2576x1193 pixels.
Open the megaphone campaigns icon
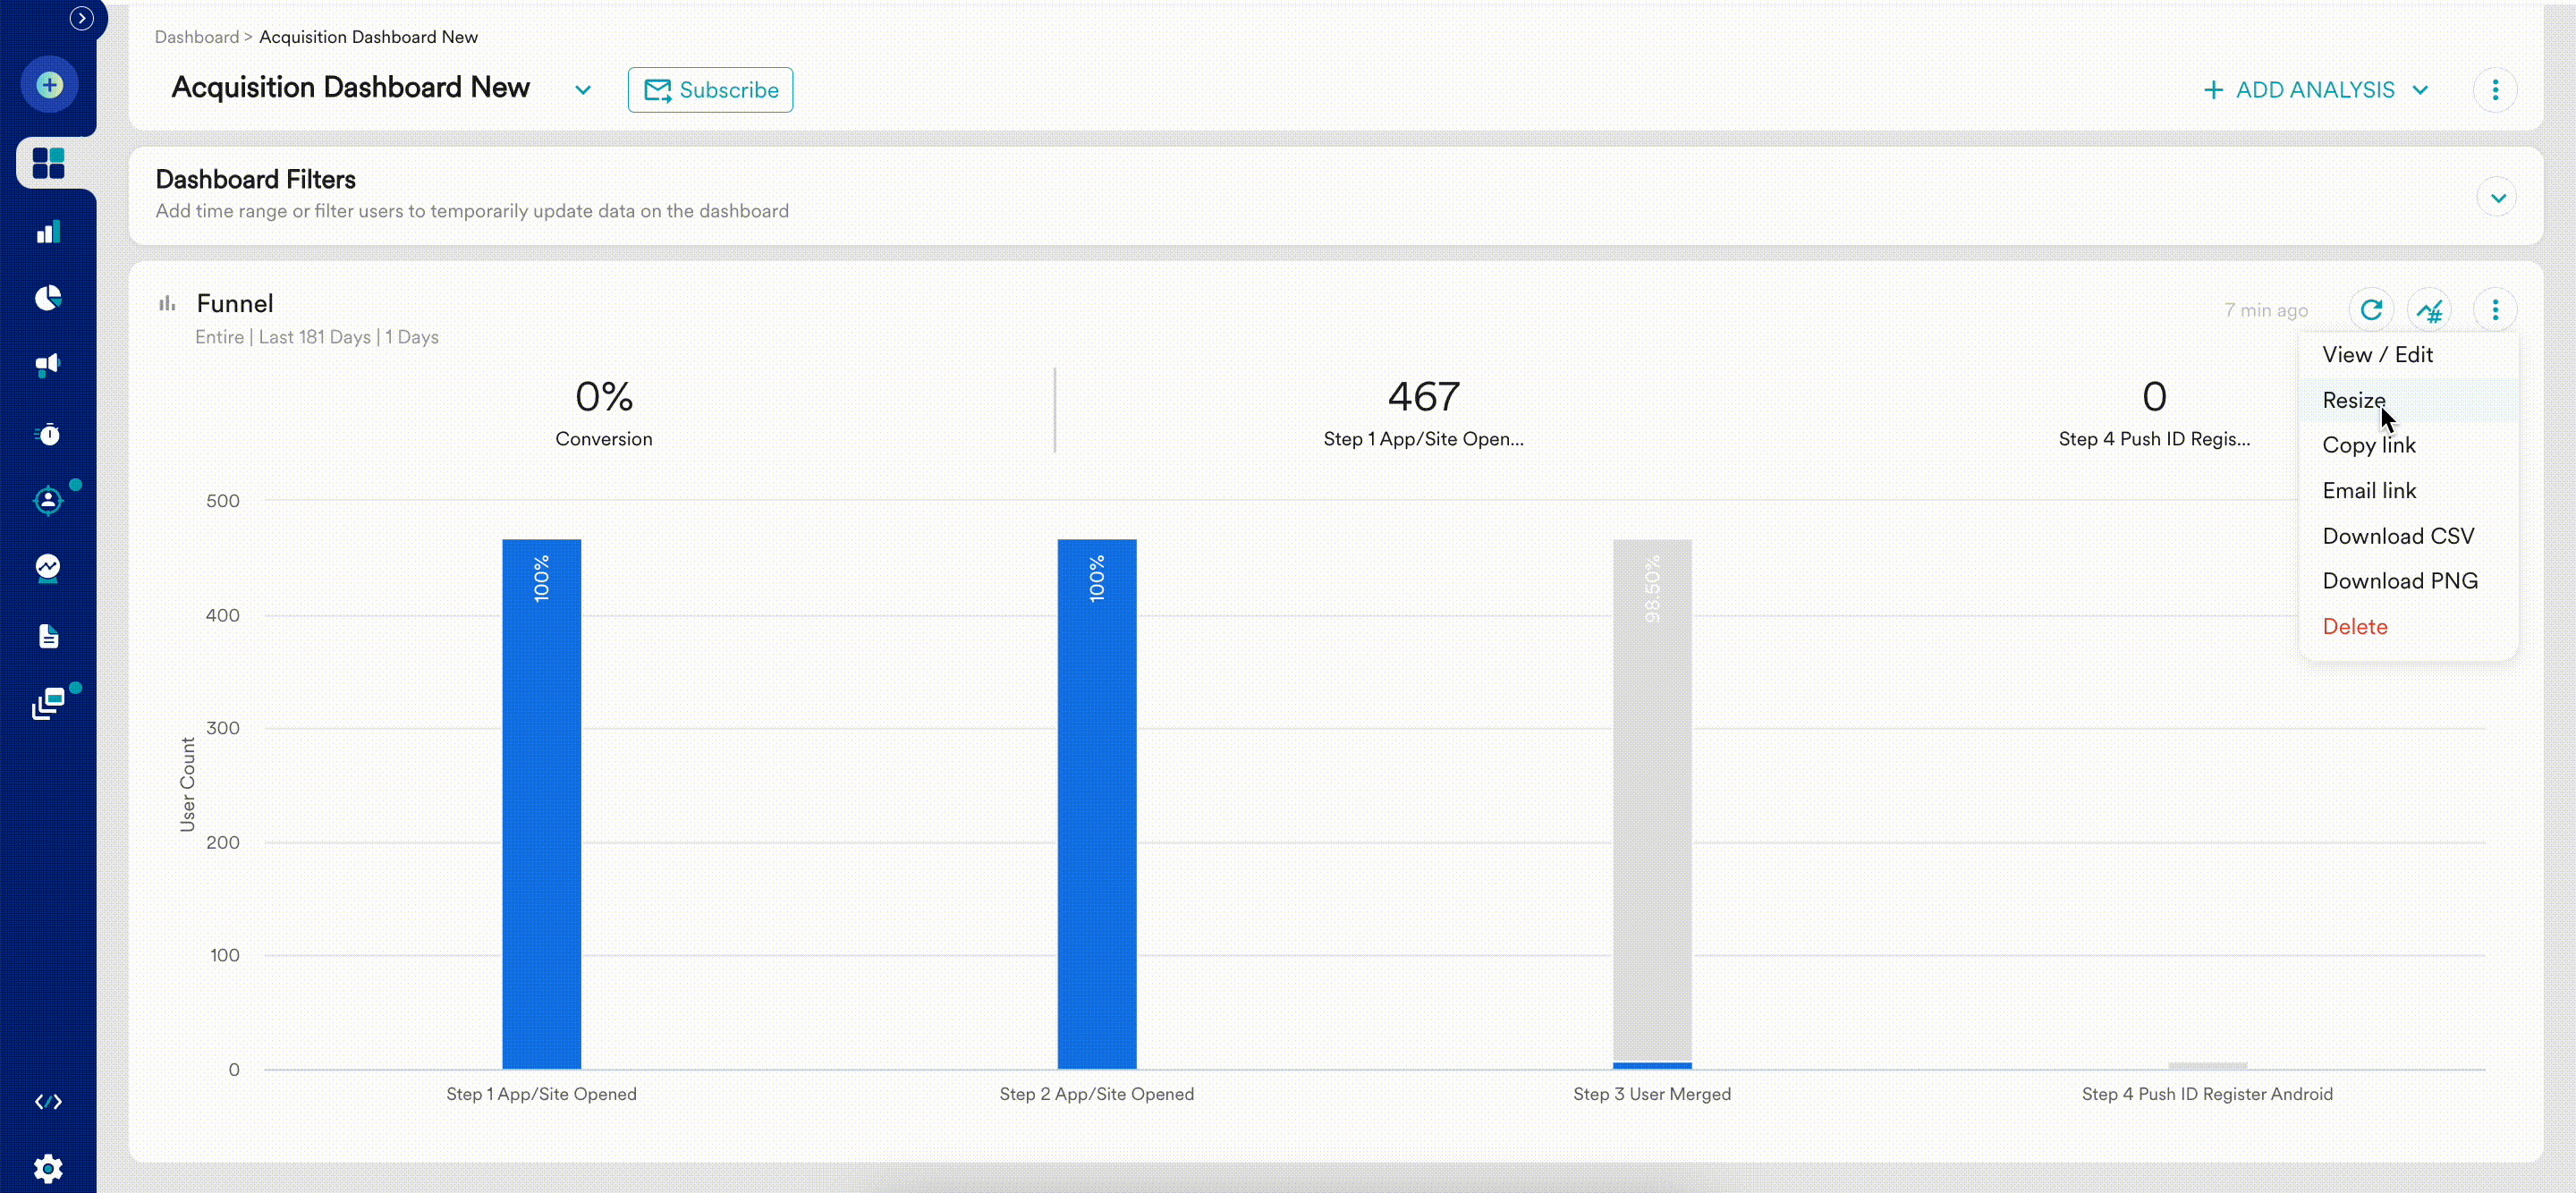tap(48, 365)
